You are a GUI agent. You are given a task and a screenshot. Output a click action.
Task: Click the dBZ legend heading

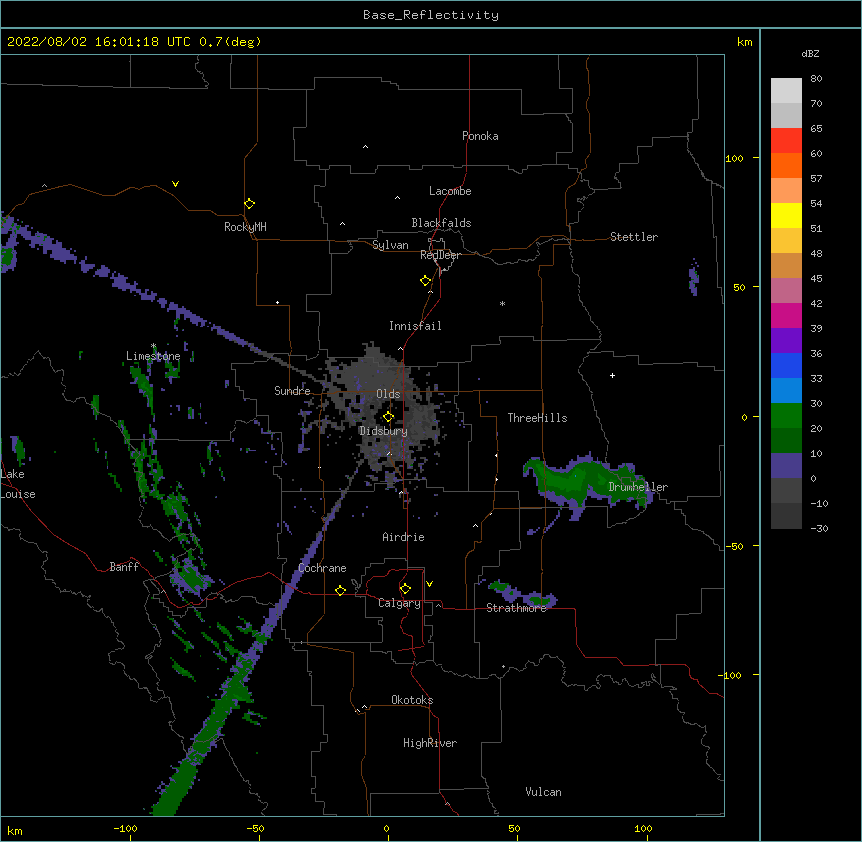click(810, 54)
